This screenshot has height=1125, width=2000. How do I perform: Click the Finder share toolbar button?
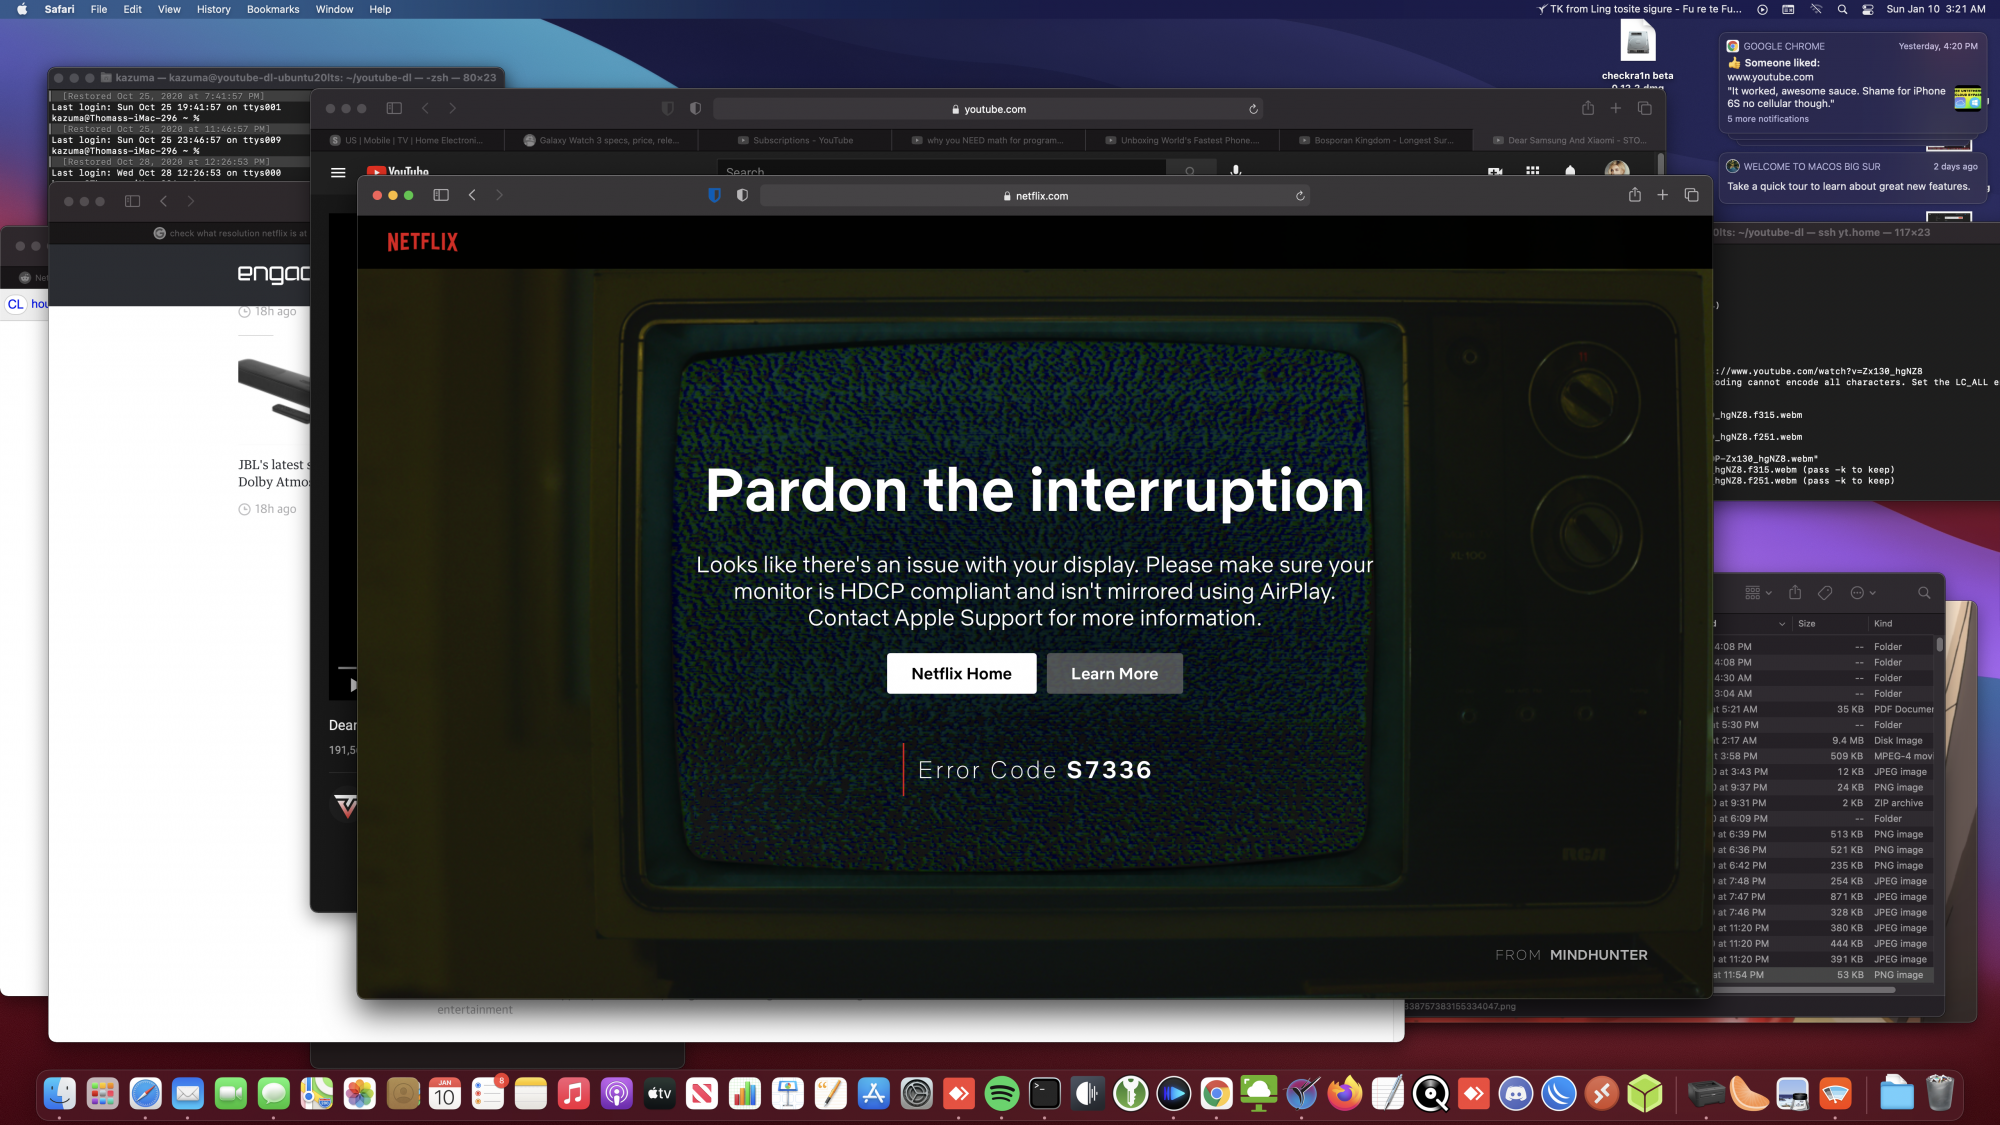(x=1795, y=593)
